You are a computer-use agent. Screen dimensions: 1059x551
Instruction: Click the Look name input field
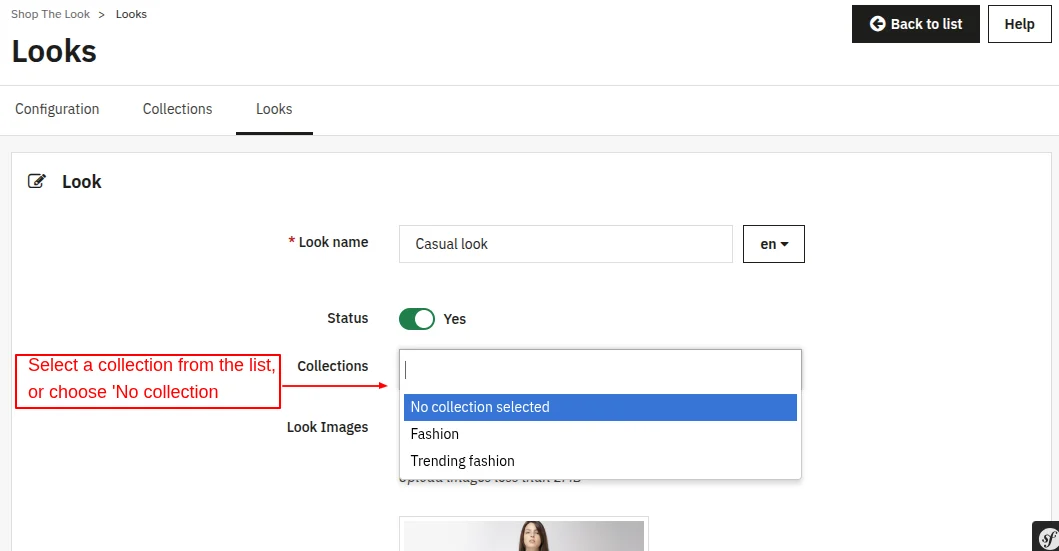point(565,244)
